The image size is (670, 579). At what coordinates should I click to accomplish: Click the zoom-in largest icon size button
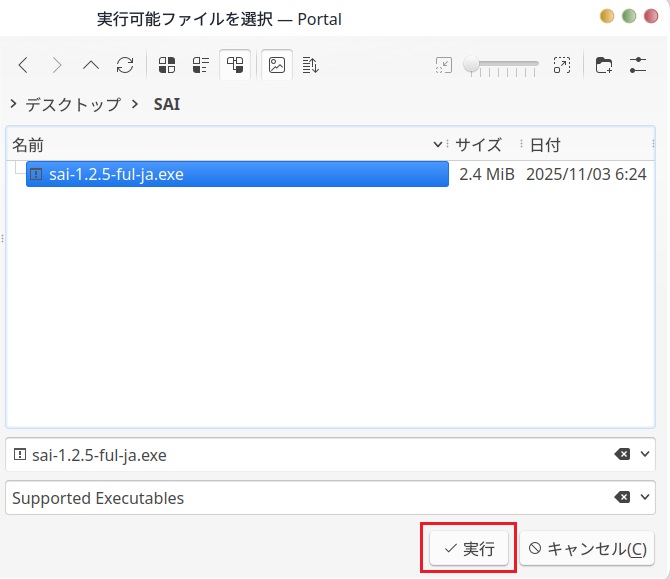pos(562,65)
